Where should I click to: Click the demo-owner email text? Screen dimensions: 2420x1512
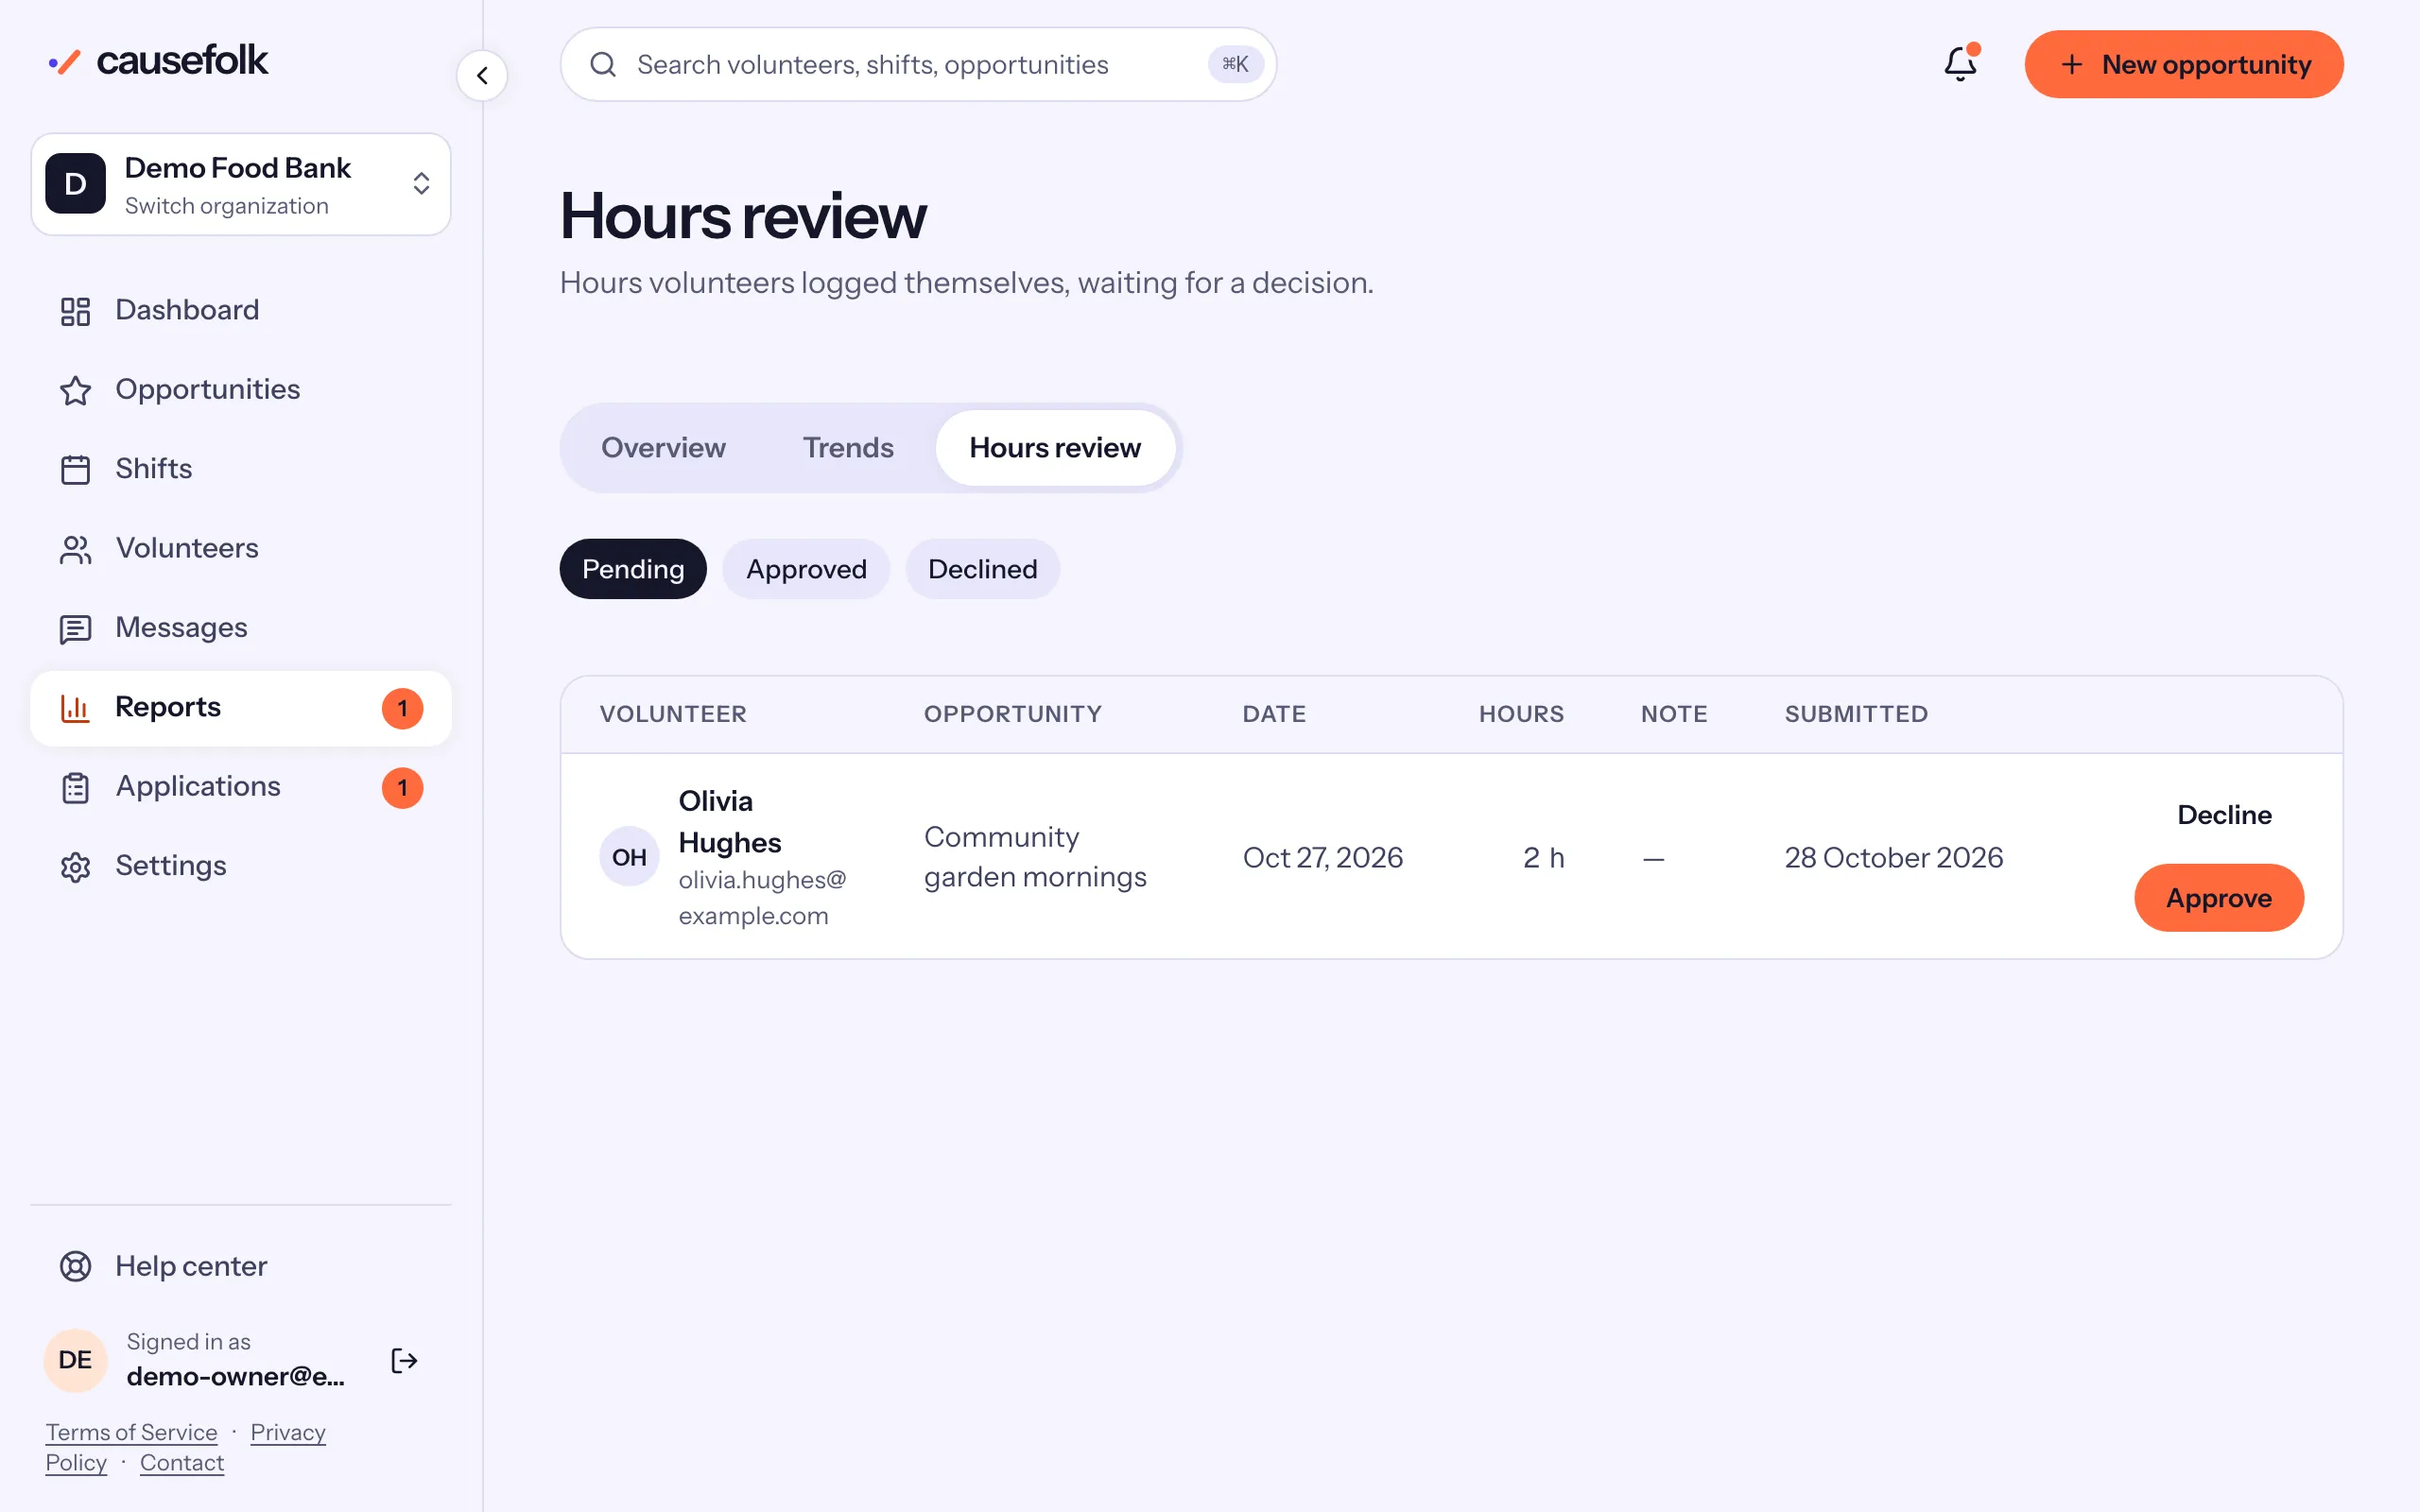[236, 1377]
